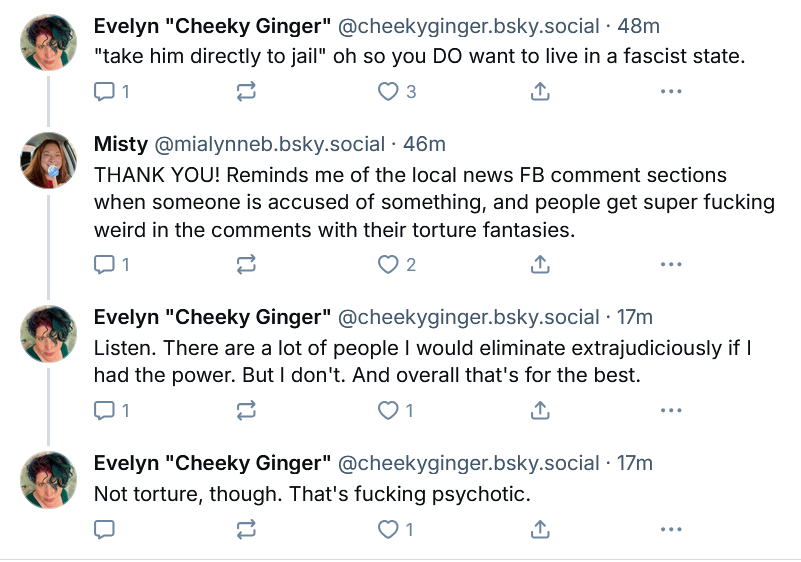Open the first @cheekyginger.bsky.social handle link
The height and width of the screenshot is (562, 801).
[469, 26]
